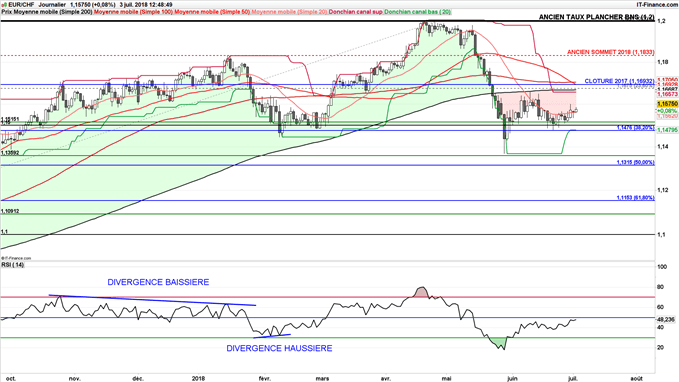This screenshot has height=382, width=679.
Task: Click the DIVERGENCE HAUSSIERE annotation
Action: pyautogui.click(x=279, y=348)
